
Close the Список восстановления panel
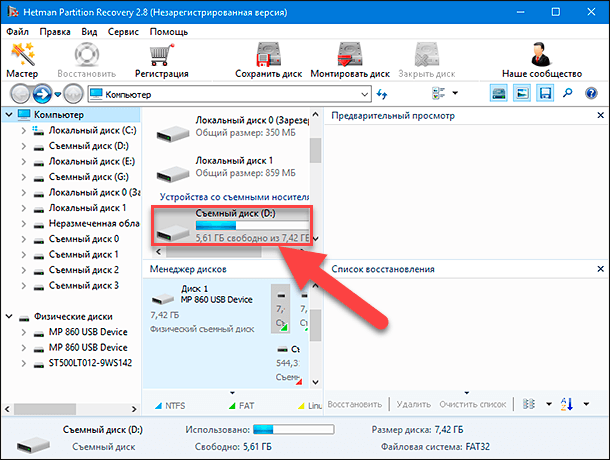tap(600, 269)
